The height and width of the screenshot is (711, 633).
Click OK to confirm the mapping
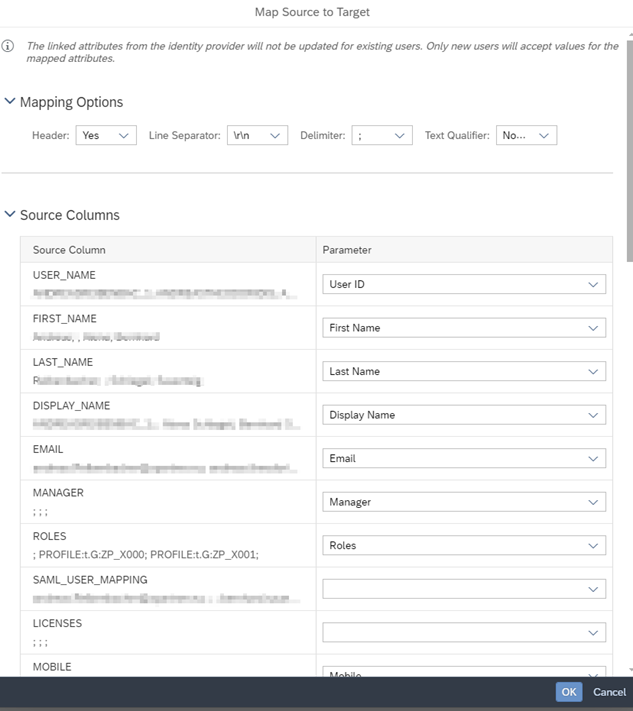(x=569, y=692)
